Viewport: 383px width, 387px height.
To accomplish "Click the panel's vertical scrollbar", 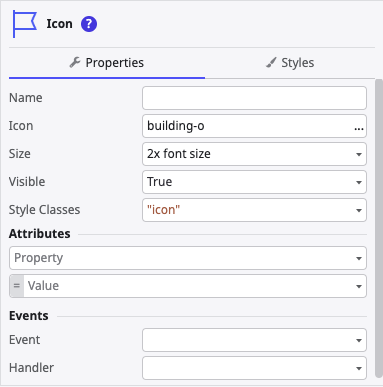I will [x=379, y=228].
